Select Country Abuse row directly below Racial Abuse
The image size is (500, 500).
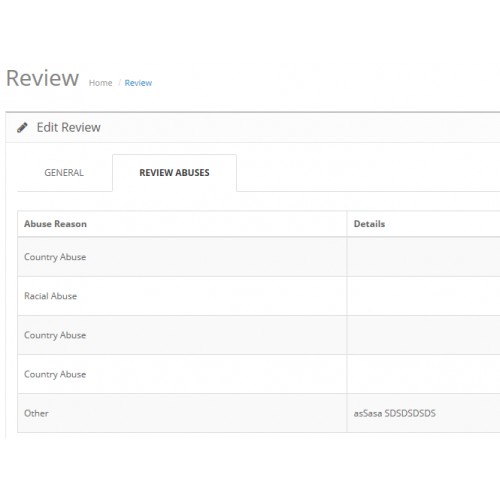coord(259,335)
